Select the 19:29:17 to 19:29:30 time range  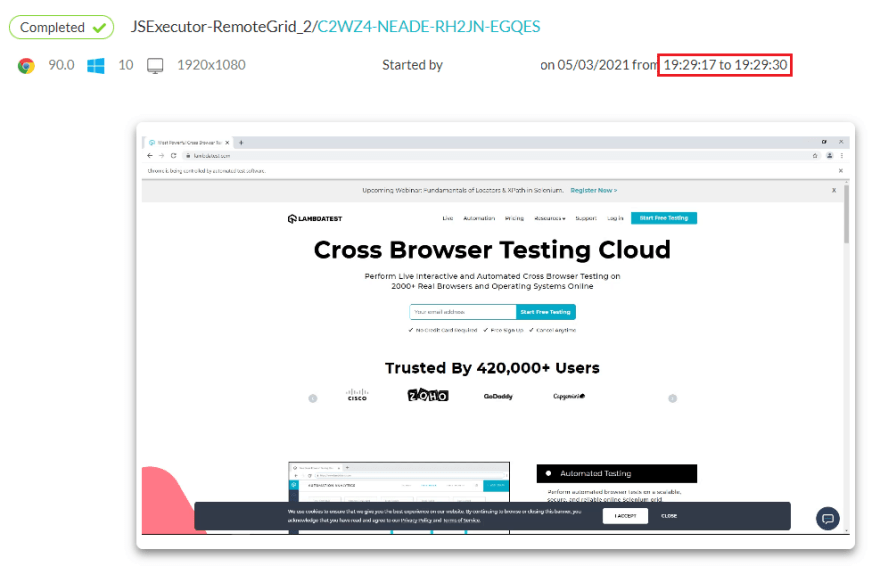(725, 65)
